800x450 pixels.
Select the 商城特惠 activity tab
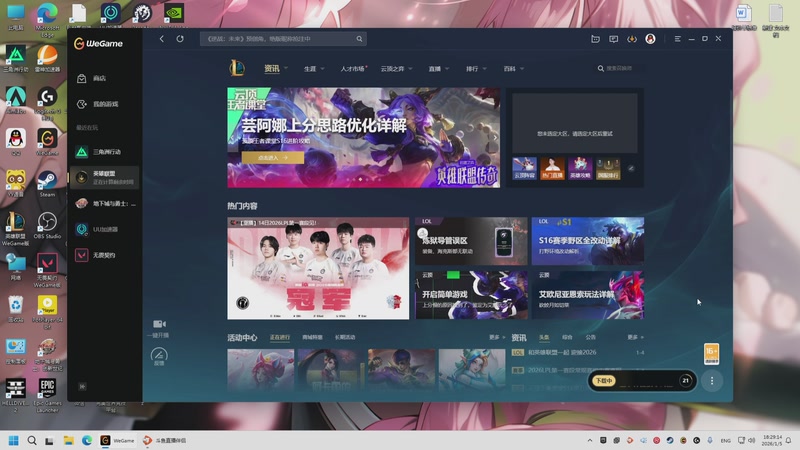312,337
